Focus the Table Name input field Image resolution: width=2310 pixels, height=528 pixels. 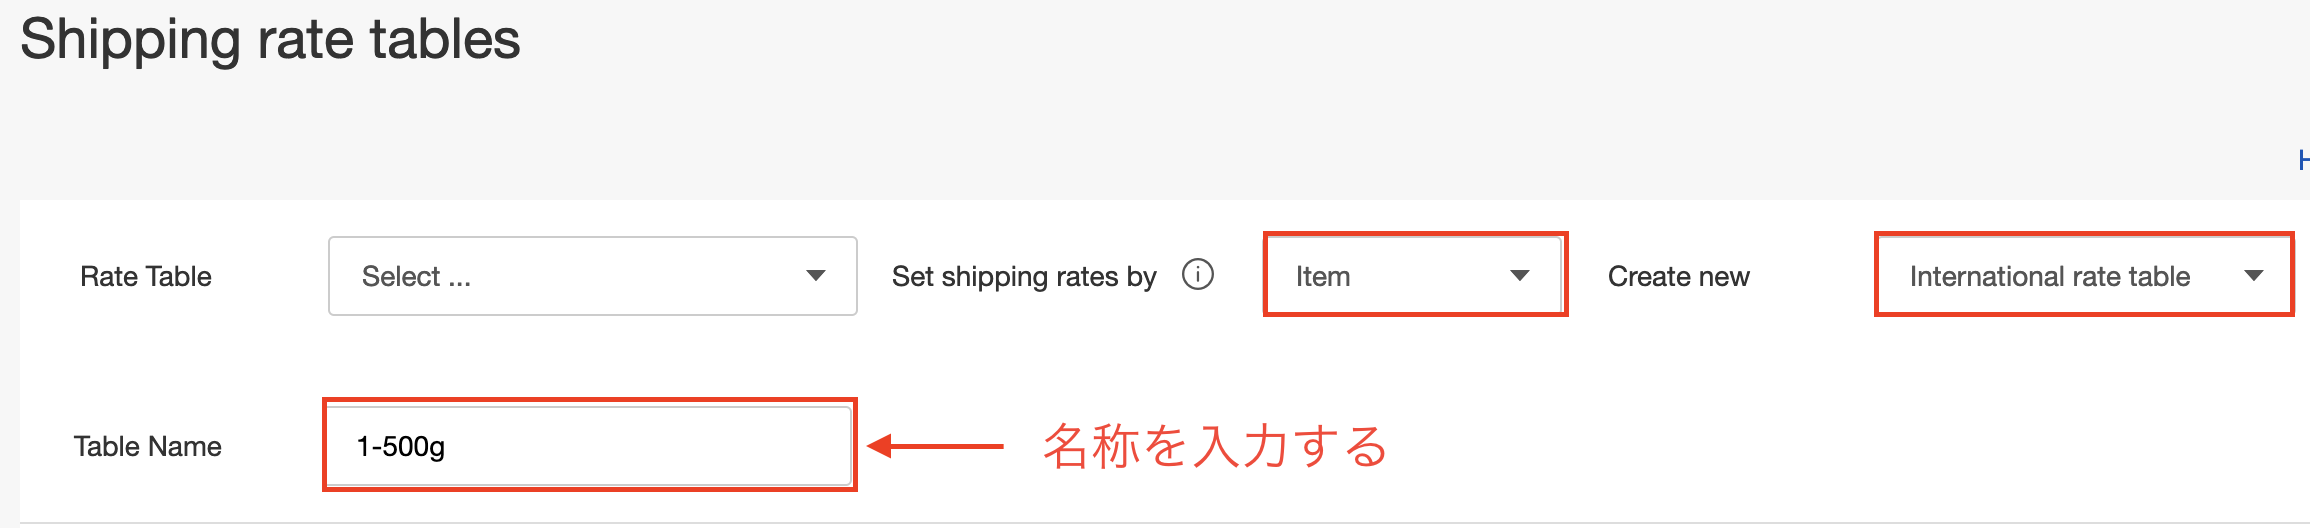589,445
